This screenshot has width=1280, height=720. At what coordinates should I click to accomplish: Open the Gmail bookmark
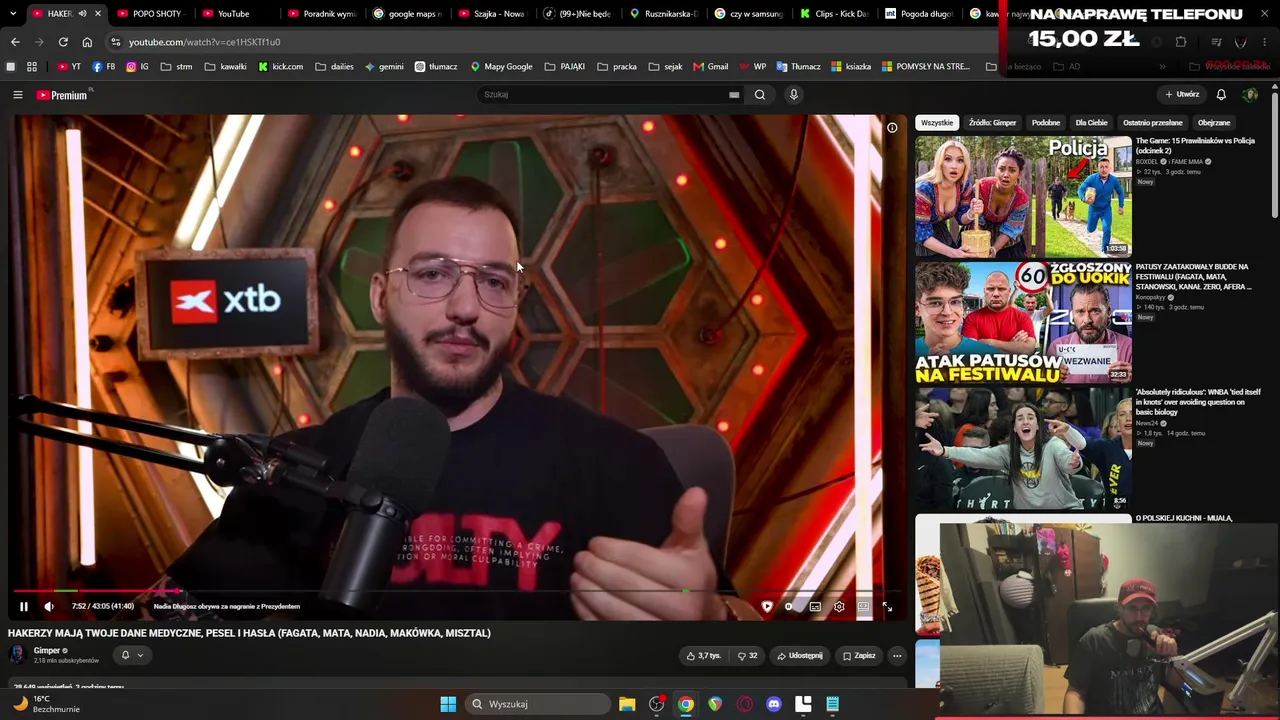(710, 67)
